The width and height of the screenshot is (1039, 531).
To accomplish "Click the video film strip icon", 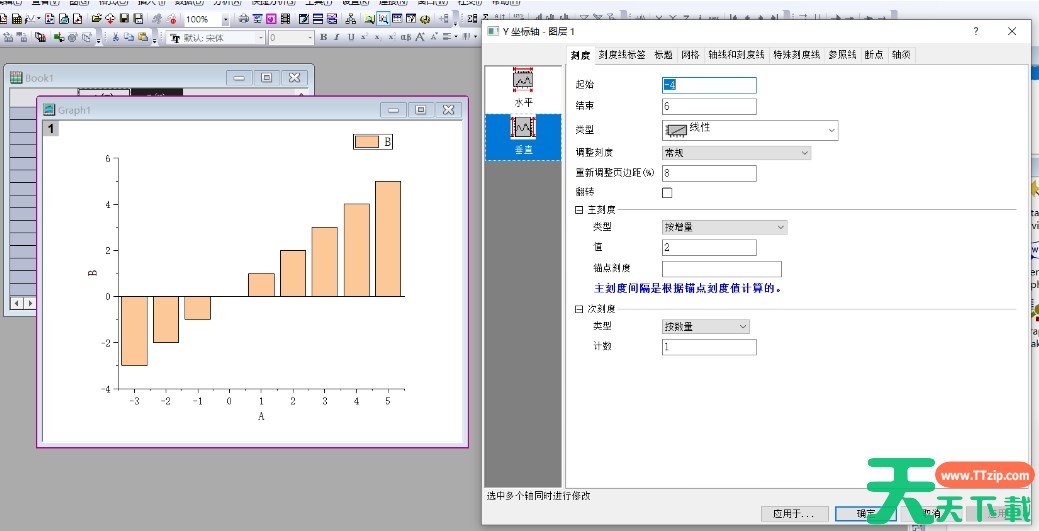I will point(286,19).
